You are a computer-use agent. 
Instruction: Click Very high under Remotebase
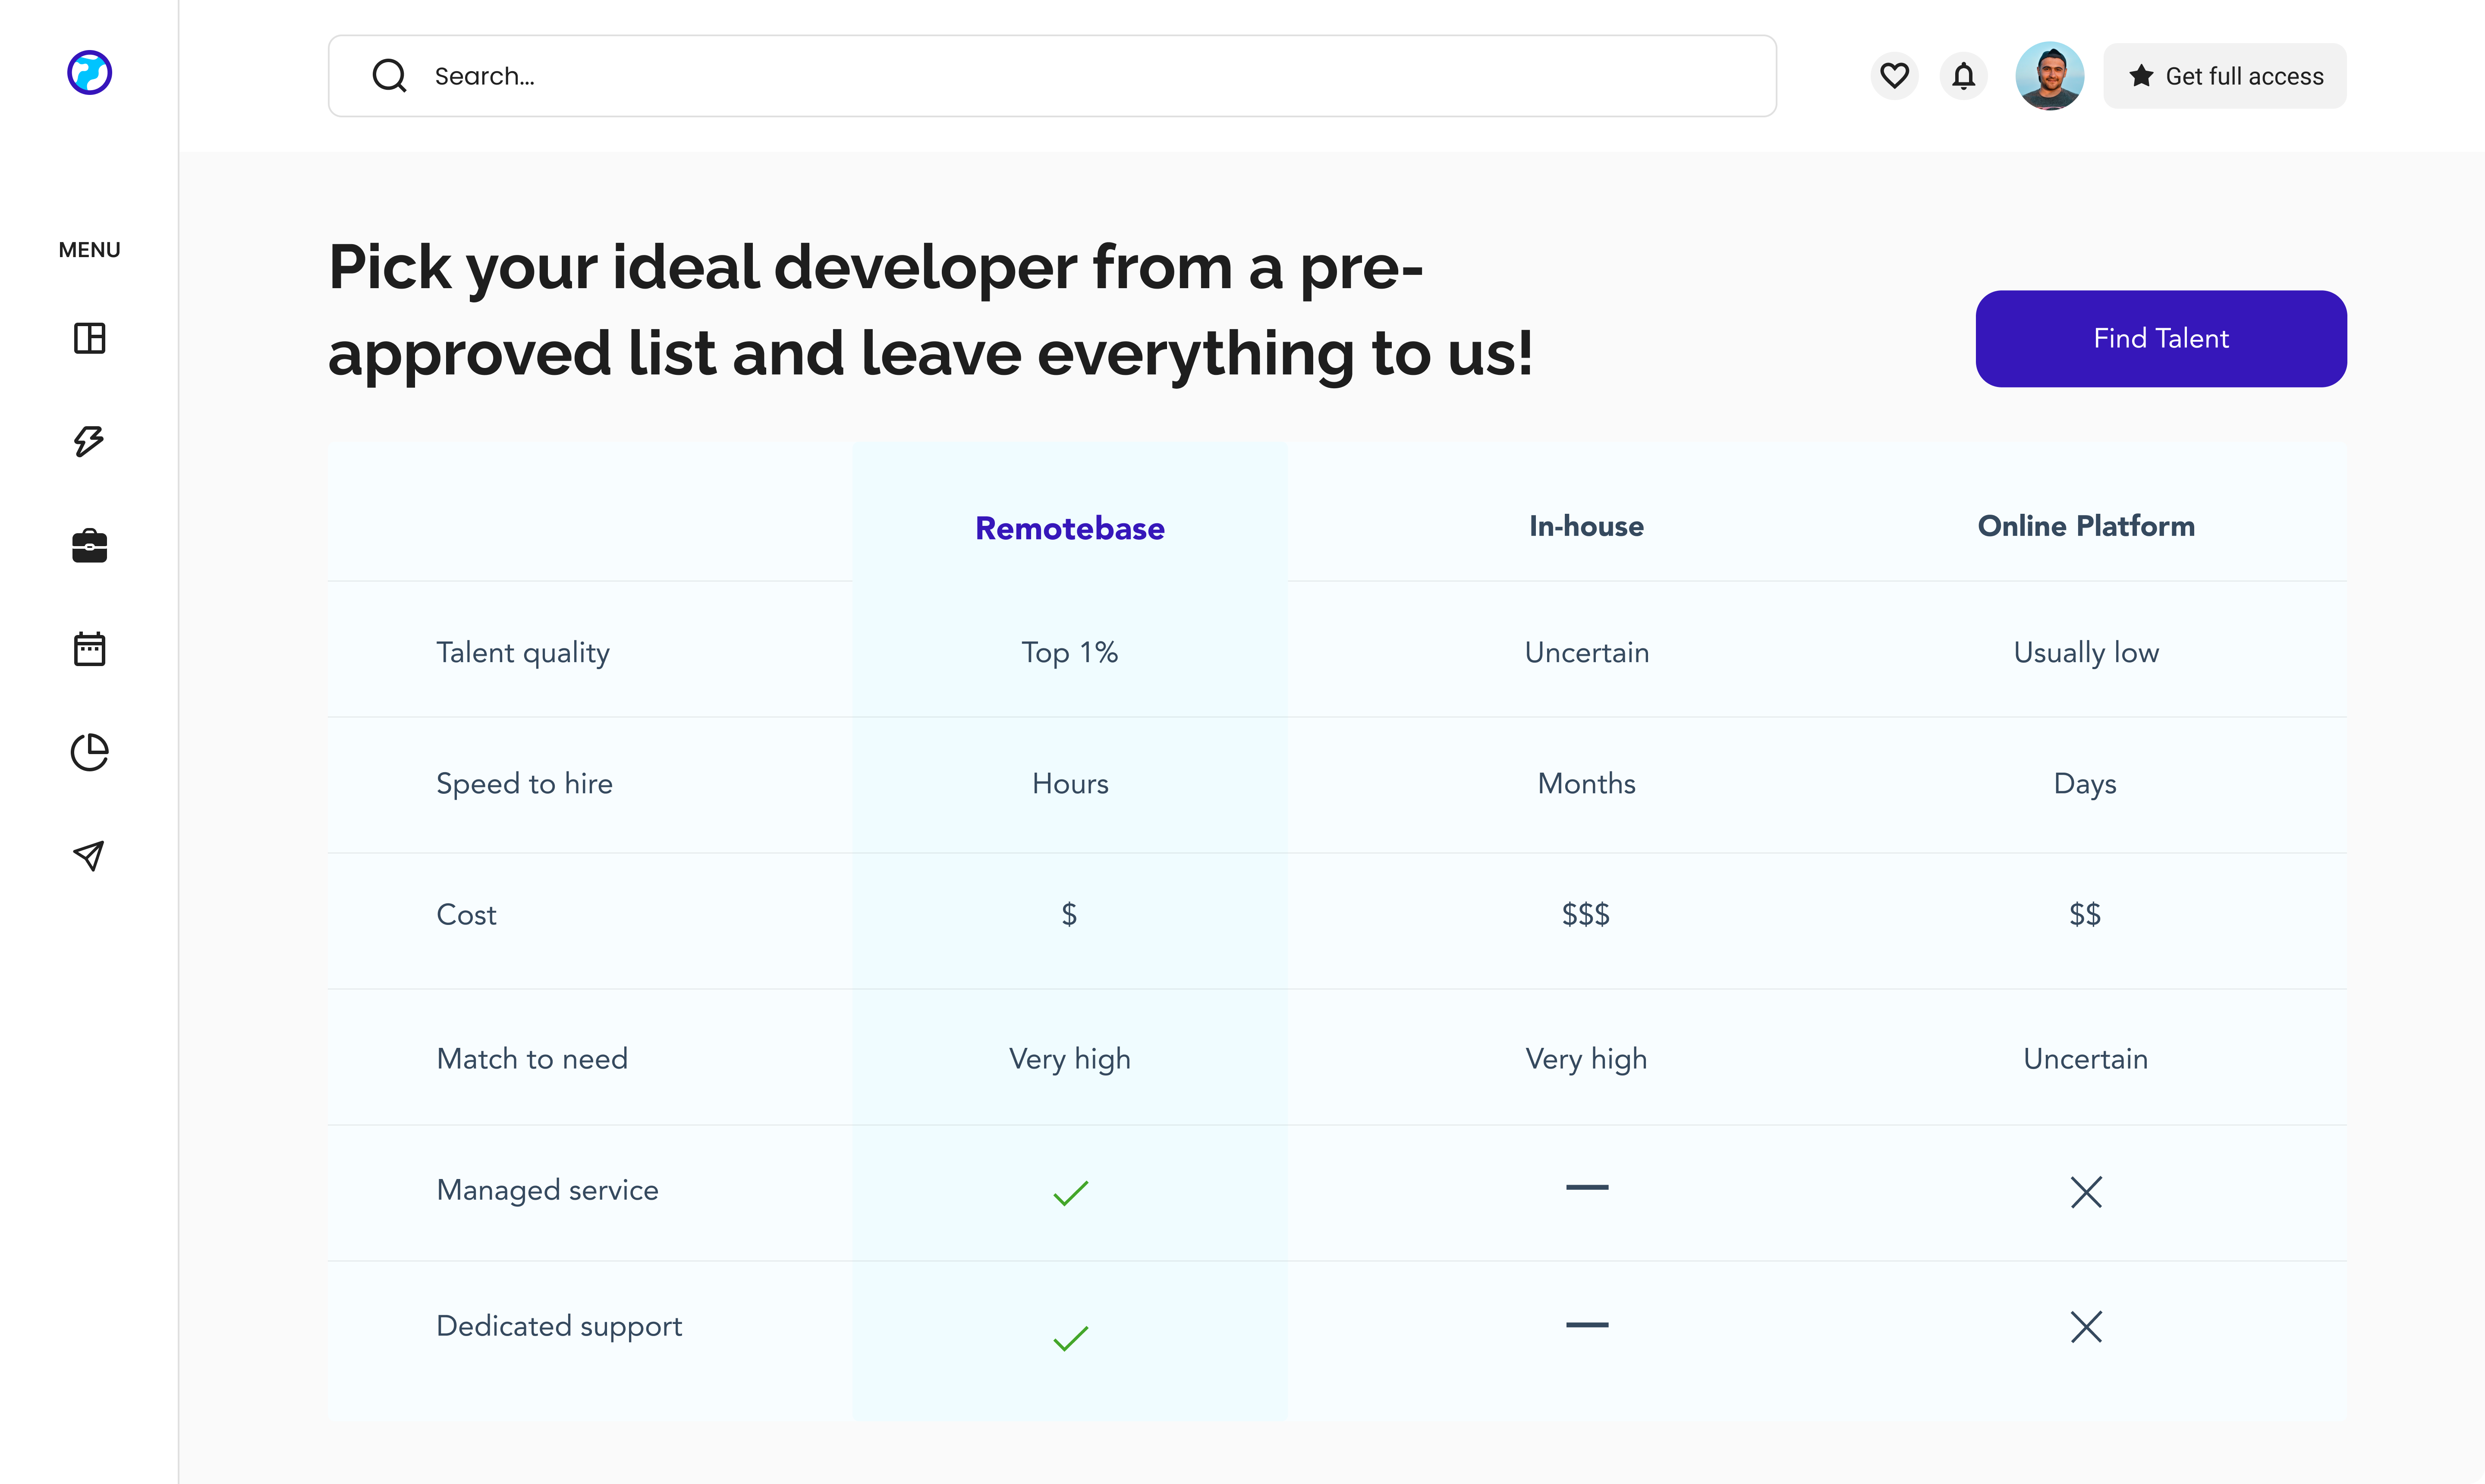click(1070, 1059)
